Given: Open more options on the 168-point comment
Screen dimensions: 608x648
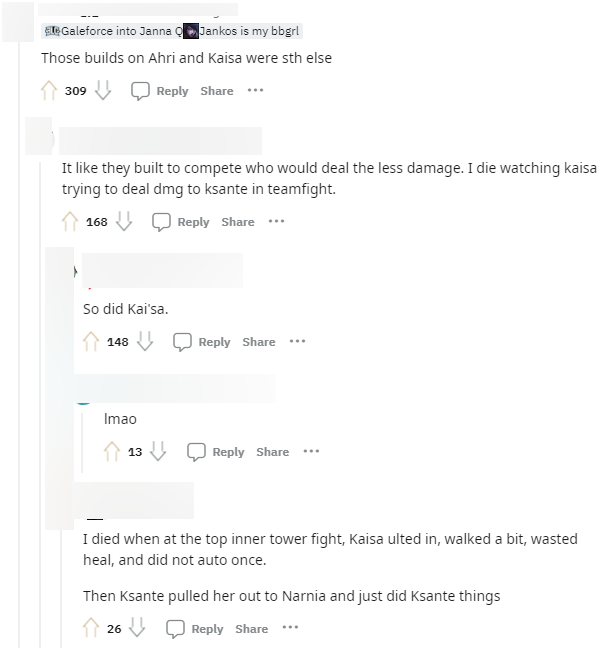Looking at the screenshot, I should pyautogui.click(x=277, y=222).
